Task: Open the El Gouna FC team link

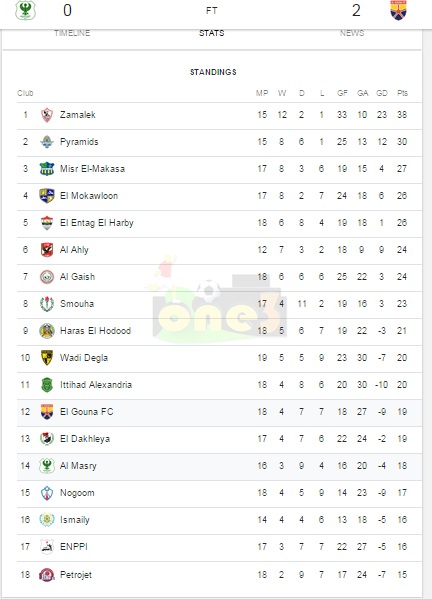Action: pyautogui.click(x=87, y=412)
